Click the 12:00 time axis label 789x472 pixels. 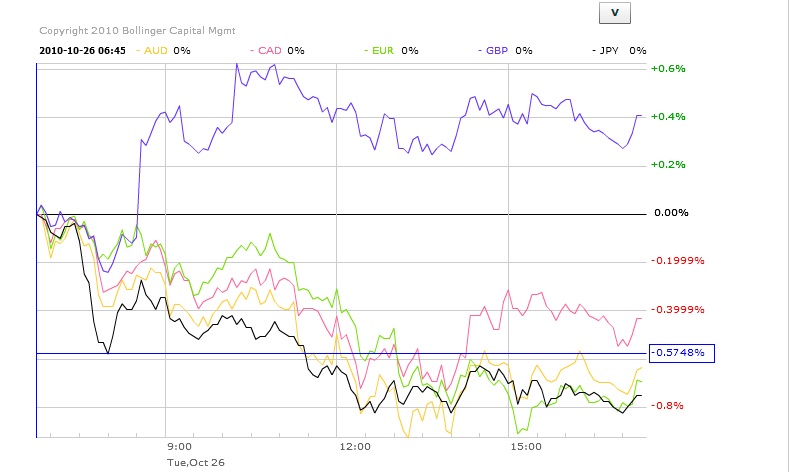(355, 446)
